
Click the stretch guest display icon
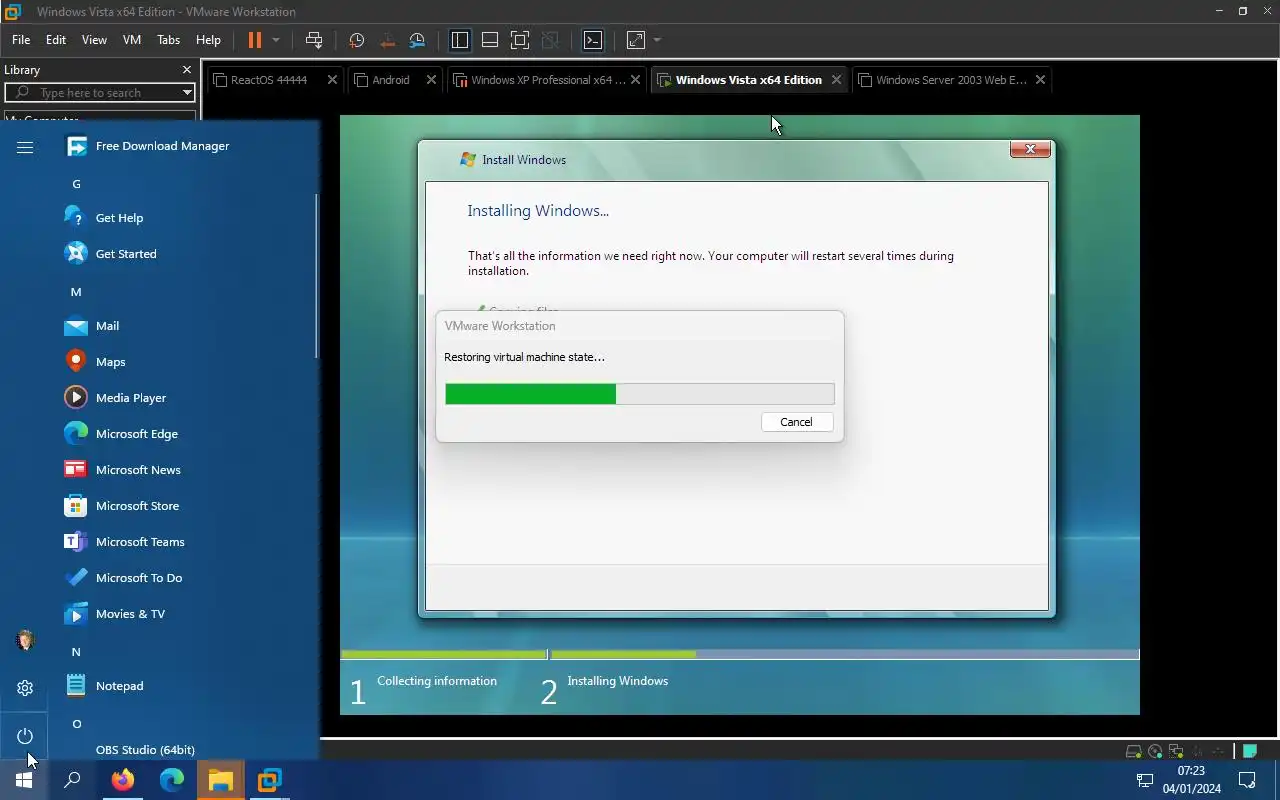[x=636, y=40]
